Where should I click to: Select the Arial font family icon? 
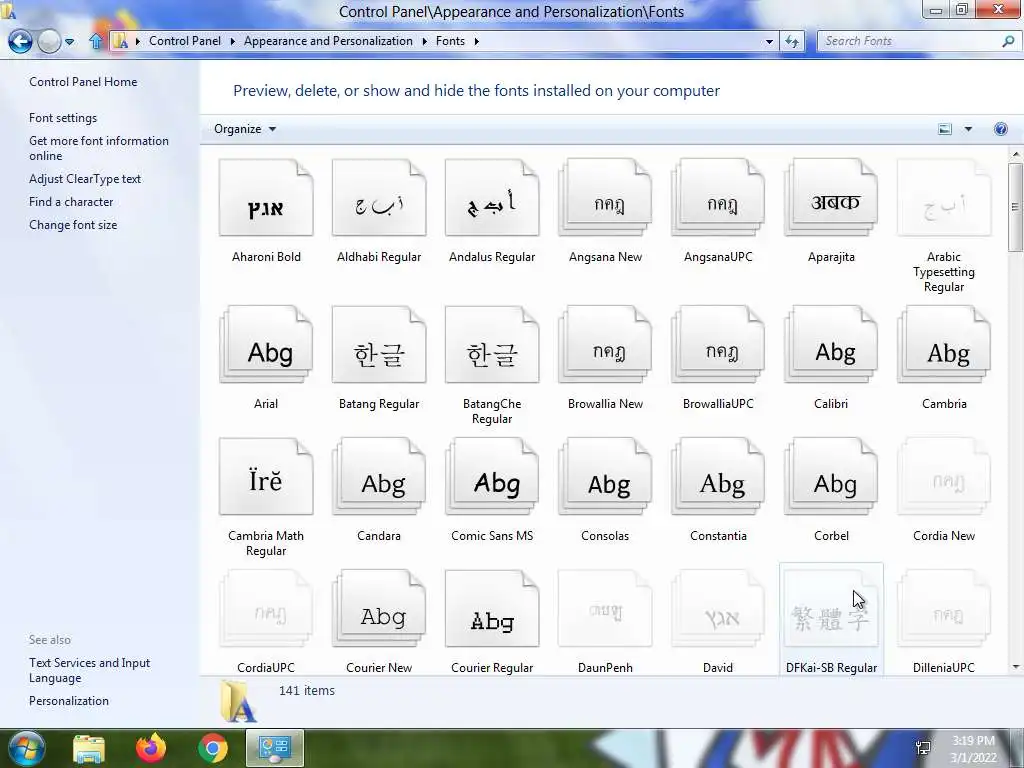(x=266, y=345)
